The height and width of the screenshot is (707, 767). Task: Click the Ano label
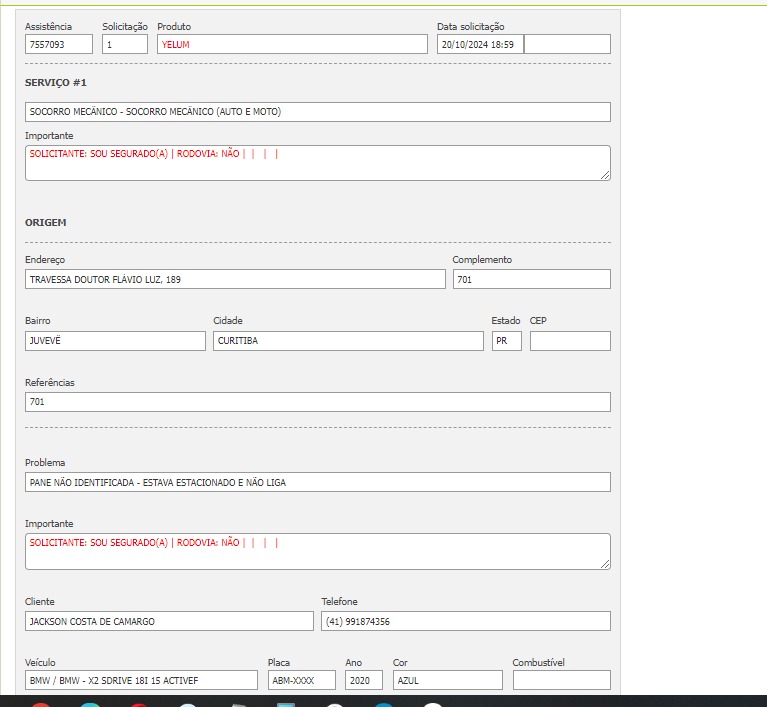354,662
